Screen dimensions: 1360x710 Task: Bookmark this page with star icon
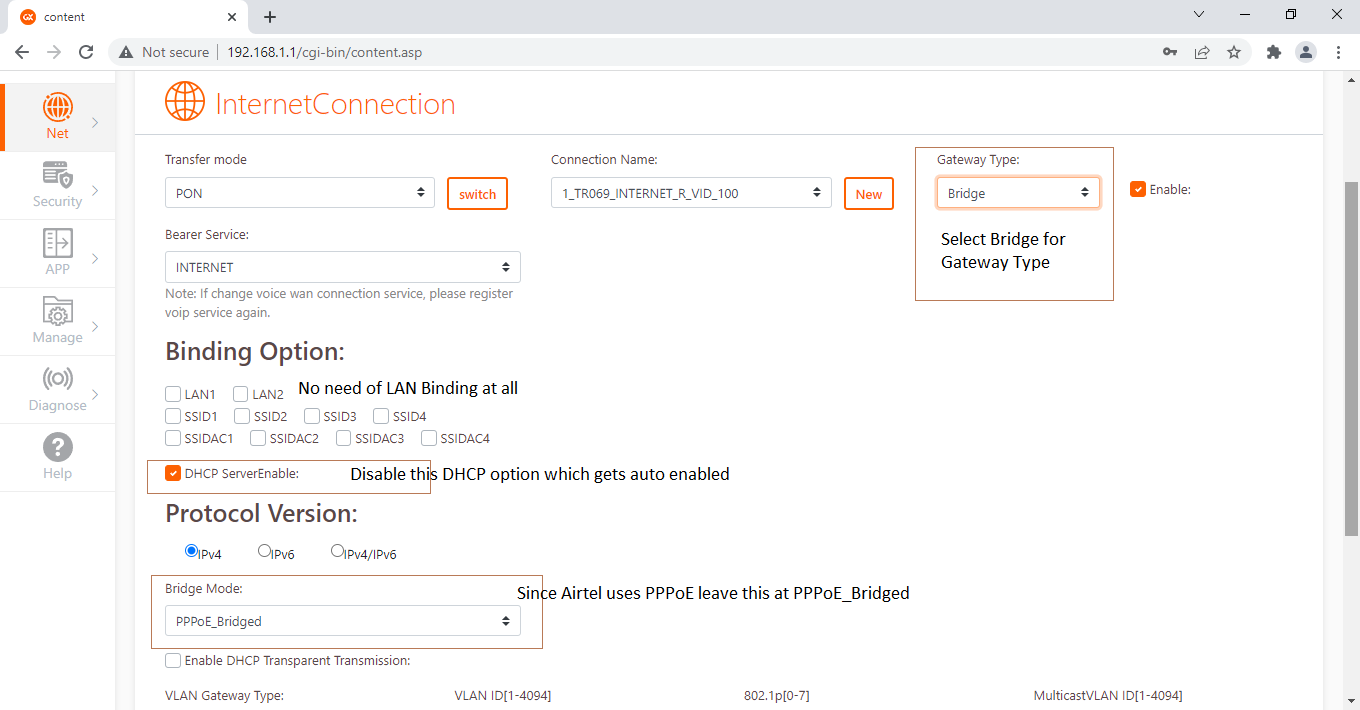tap(1234, 52)
